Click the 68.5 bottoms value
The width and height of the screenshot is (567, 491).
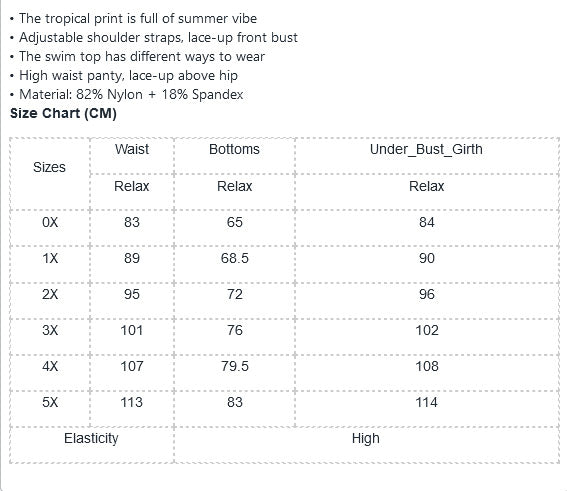pyautogui.click(x=235, y=258)
